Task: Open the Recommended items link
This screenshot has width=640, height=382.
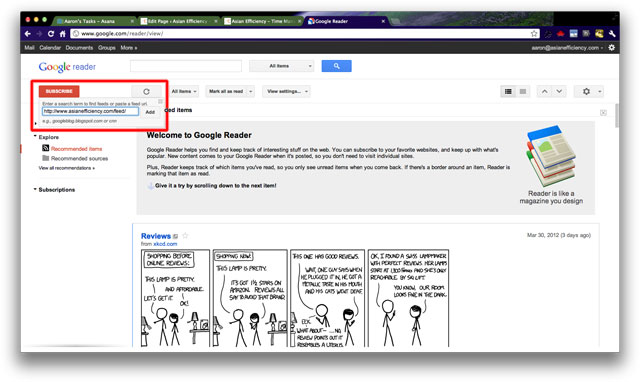Action: point(76,149)
